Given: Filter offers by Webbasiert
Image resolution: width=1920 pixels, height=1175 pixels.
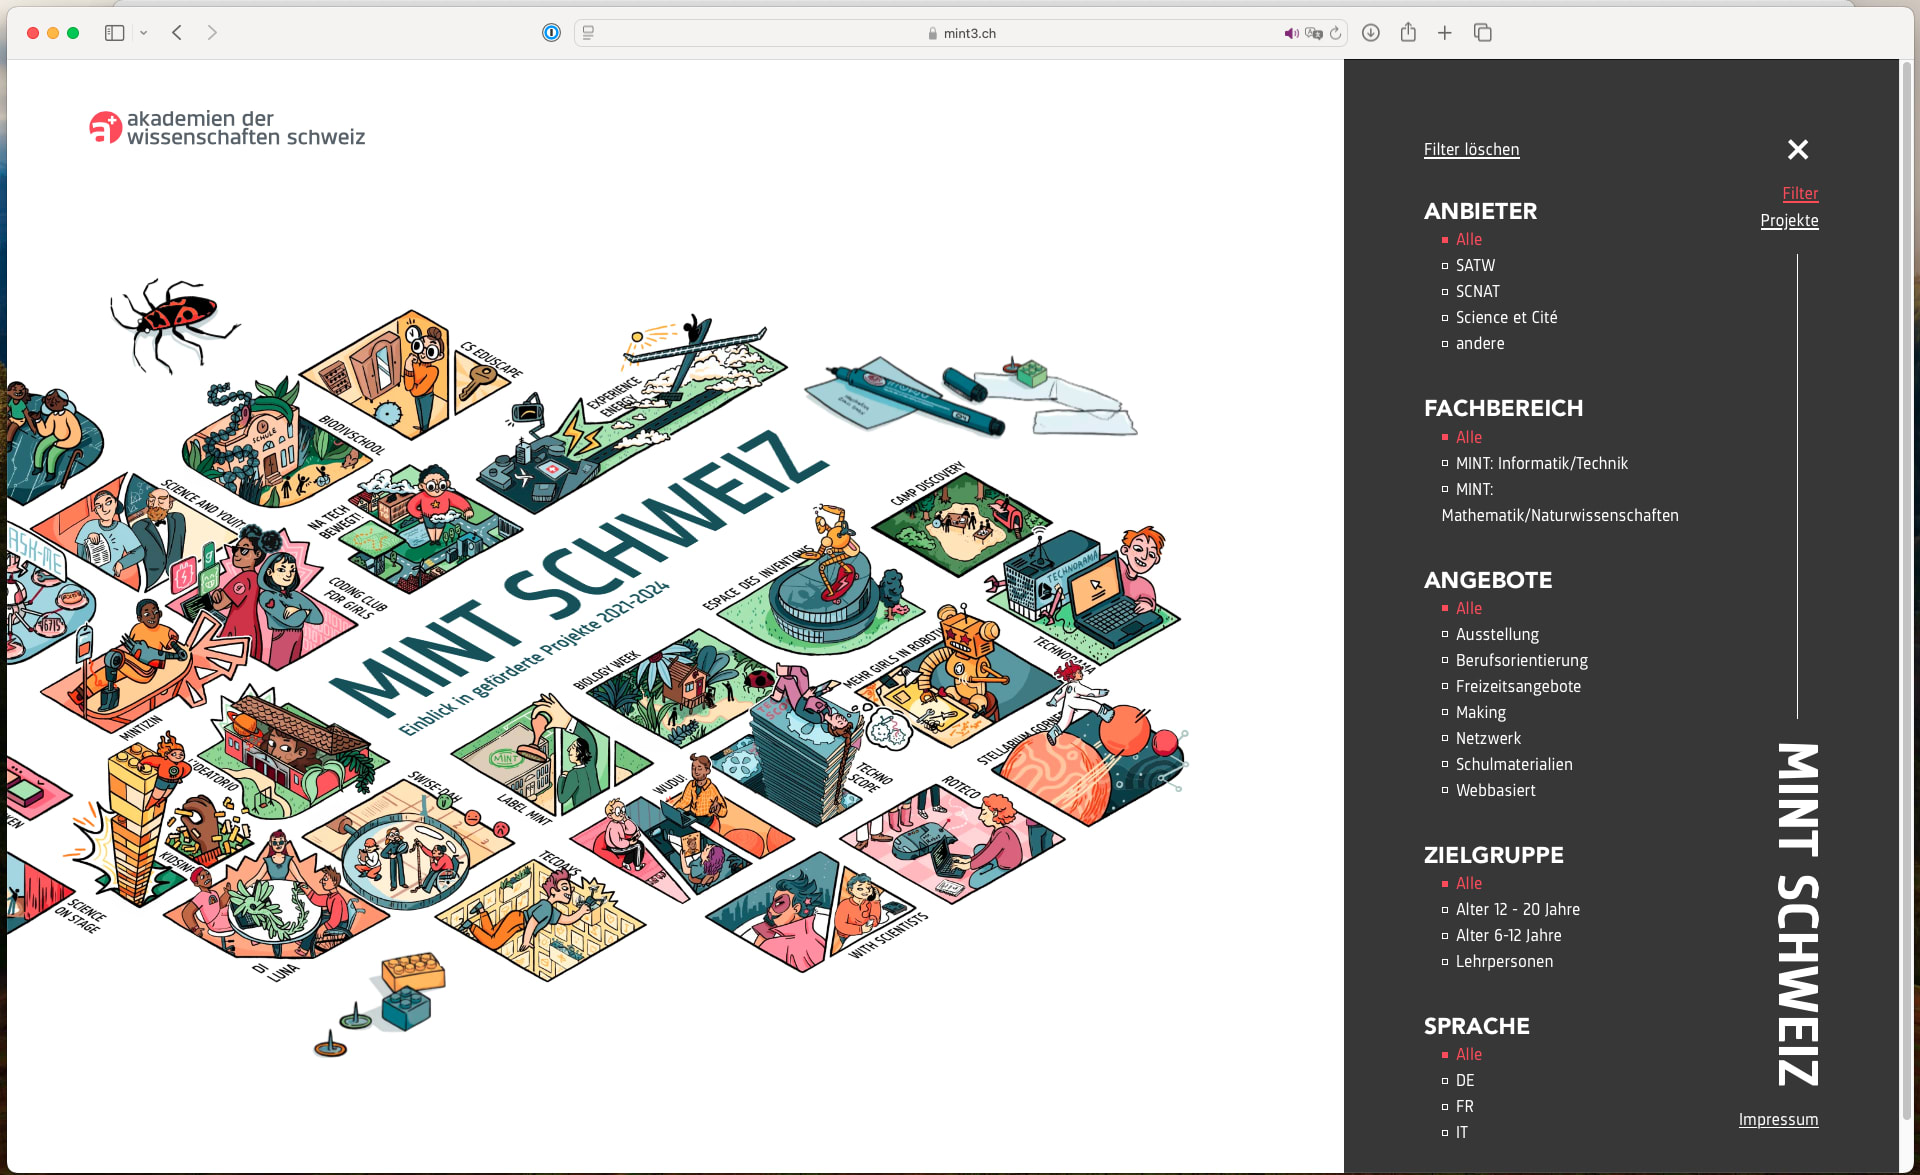Looking at the screenshot, I should [1495, 790].
